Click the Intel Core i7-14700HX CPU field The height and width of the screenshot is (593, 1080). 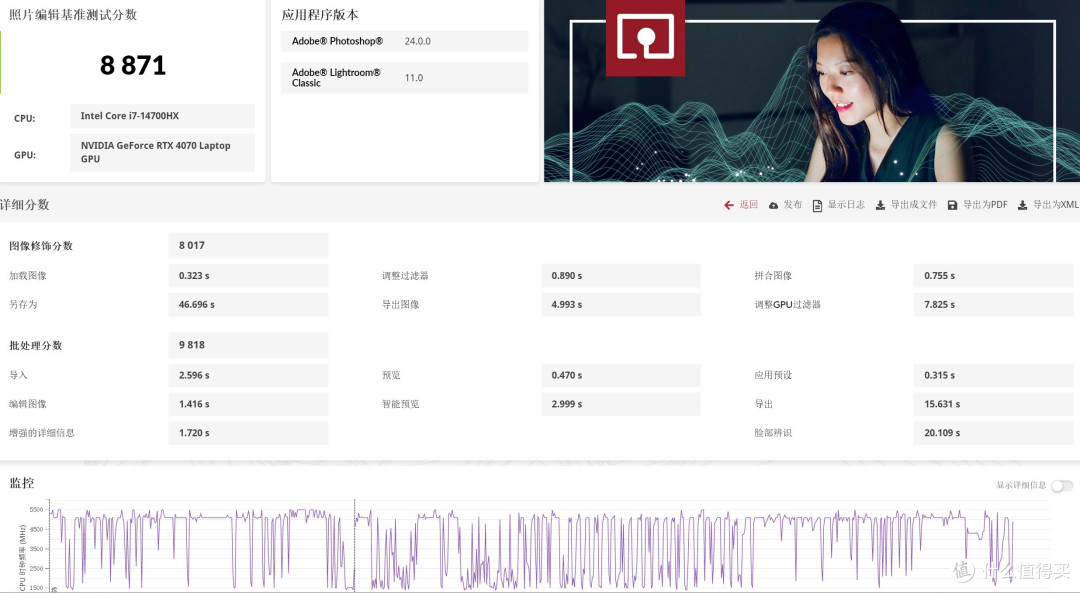coord(163,116)
